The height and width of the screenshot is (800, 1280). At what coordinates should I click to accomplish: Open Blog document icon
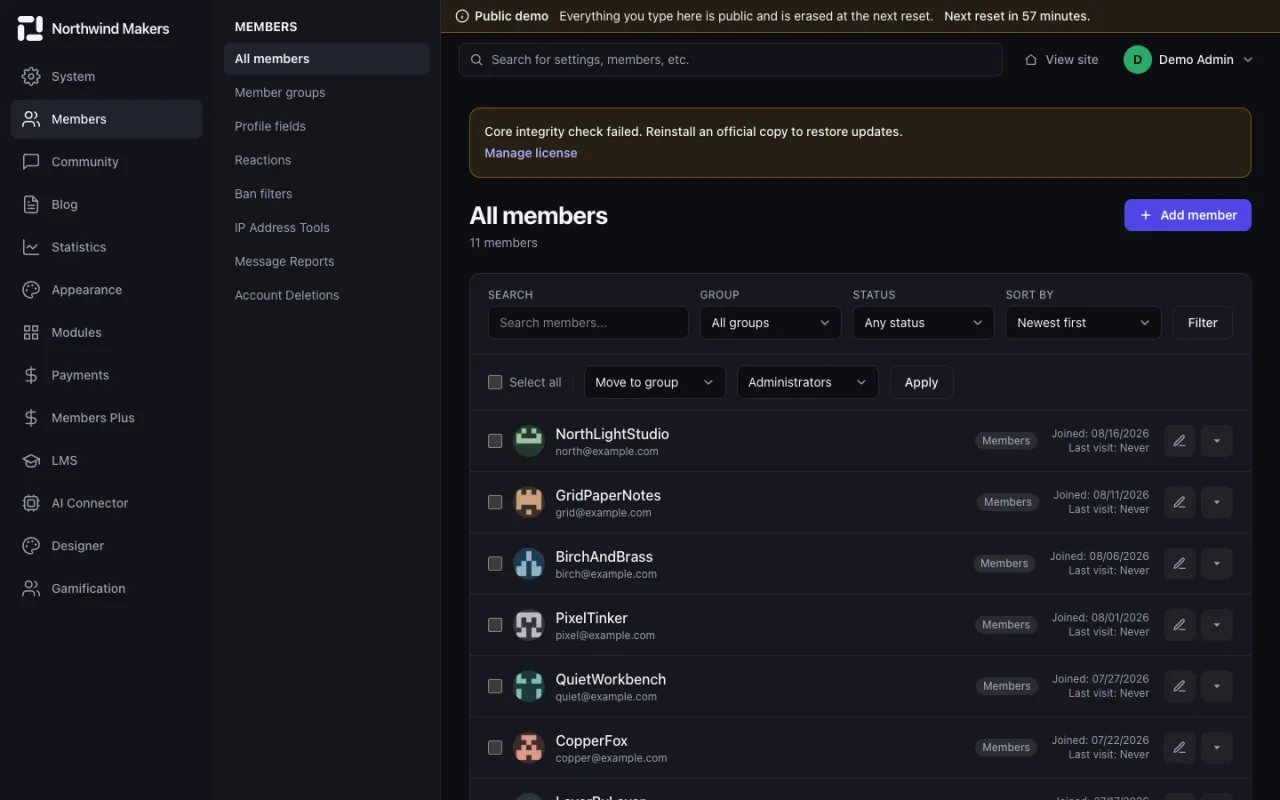pos(31,204)
